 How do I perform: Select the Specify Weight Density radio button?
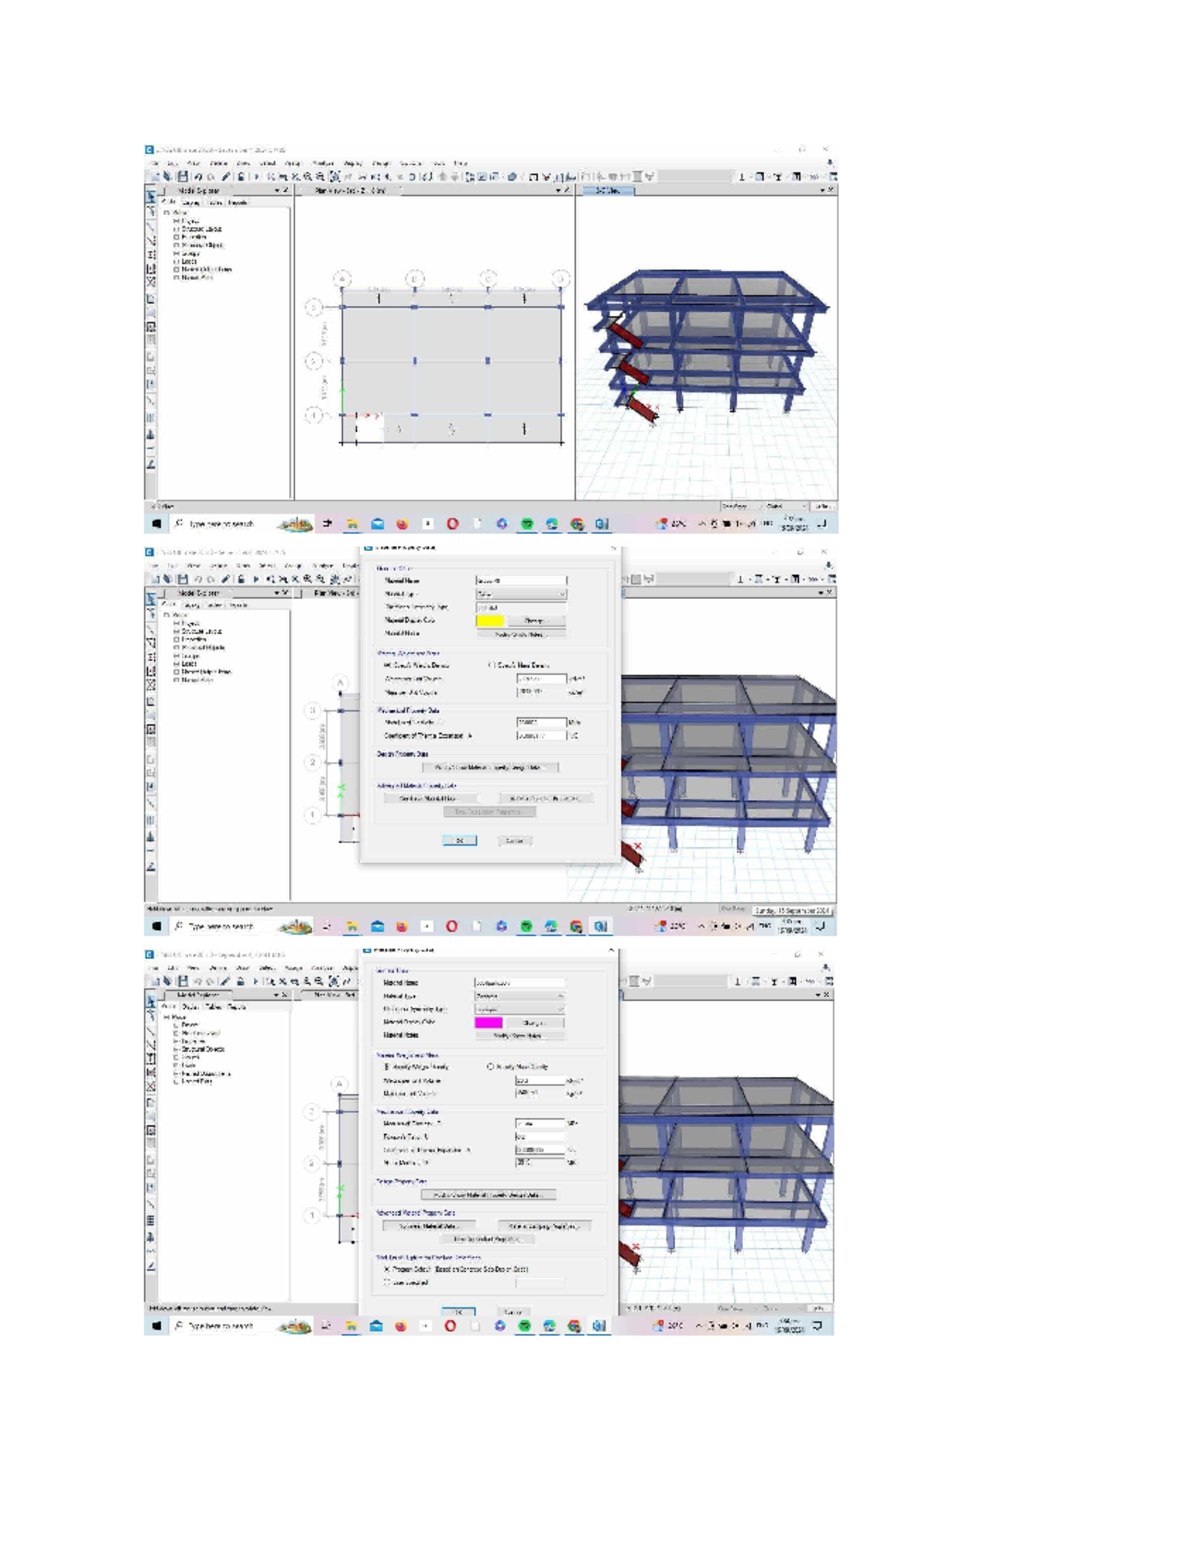click(385, 1067)
